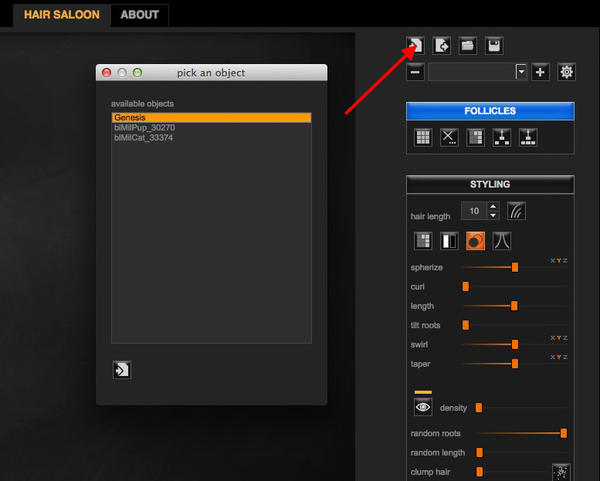The image size is (600, 481).
Task: Select blMilCat_33374 in objects list
Action: point(211,138)
